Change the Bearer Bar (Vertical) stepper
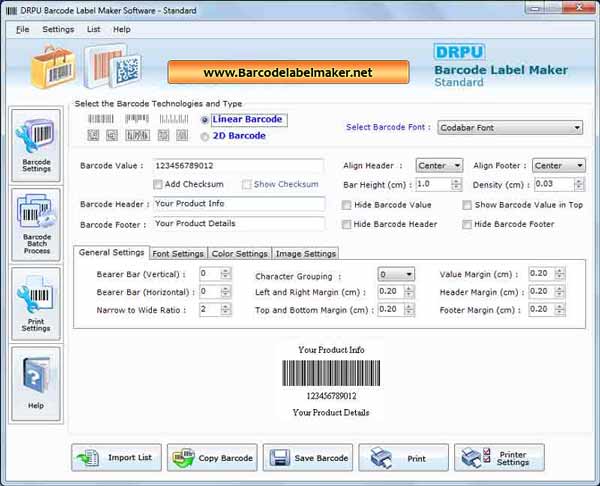The height and width of the screenshot is (486, 600). coord(225,274)
